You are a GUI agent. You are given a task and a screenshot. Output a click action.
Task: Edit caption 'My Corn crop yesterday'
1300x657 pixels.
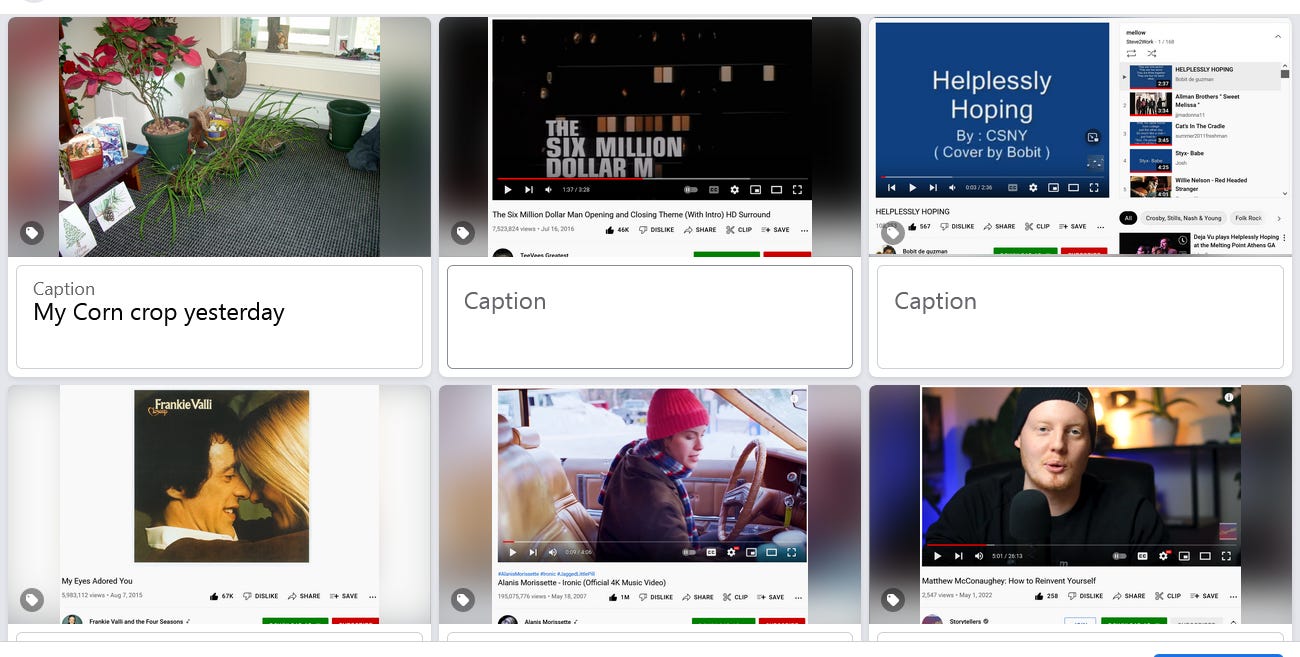tap(219, 317)
